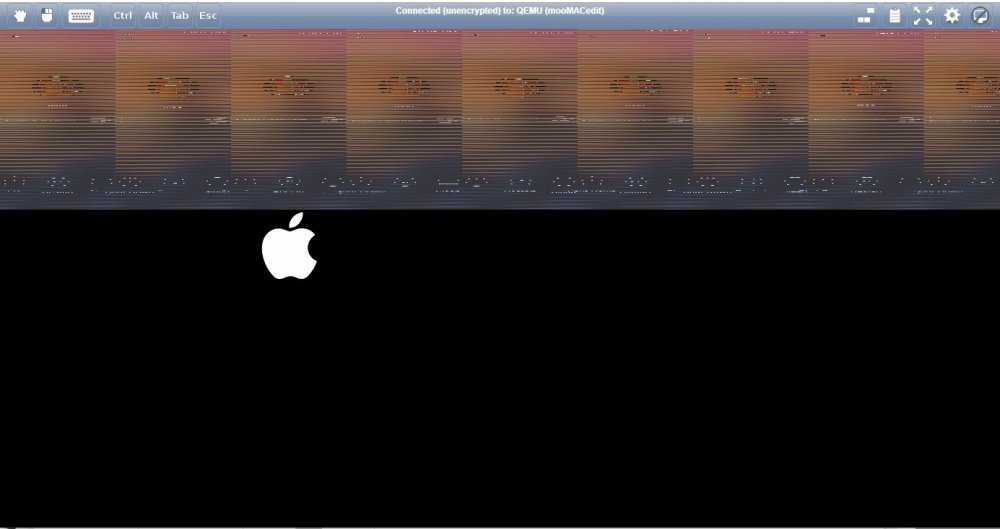Toggle the mouse button selector icon
Viewport: 1000px width, 529px height.
click(47, 15)
